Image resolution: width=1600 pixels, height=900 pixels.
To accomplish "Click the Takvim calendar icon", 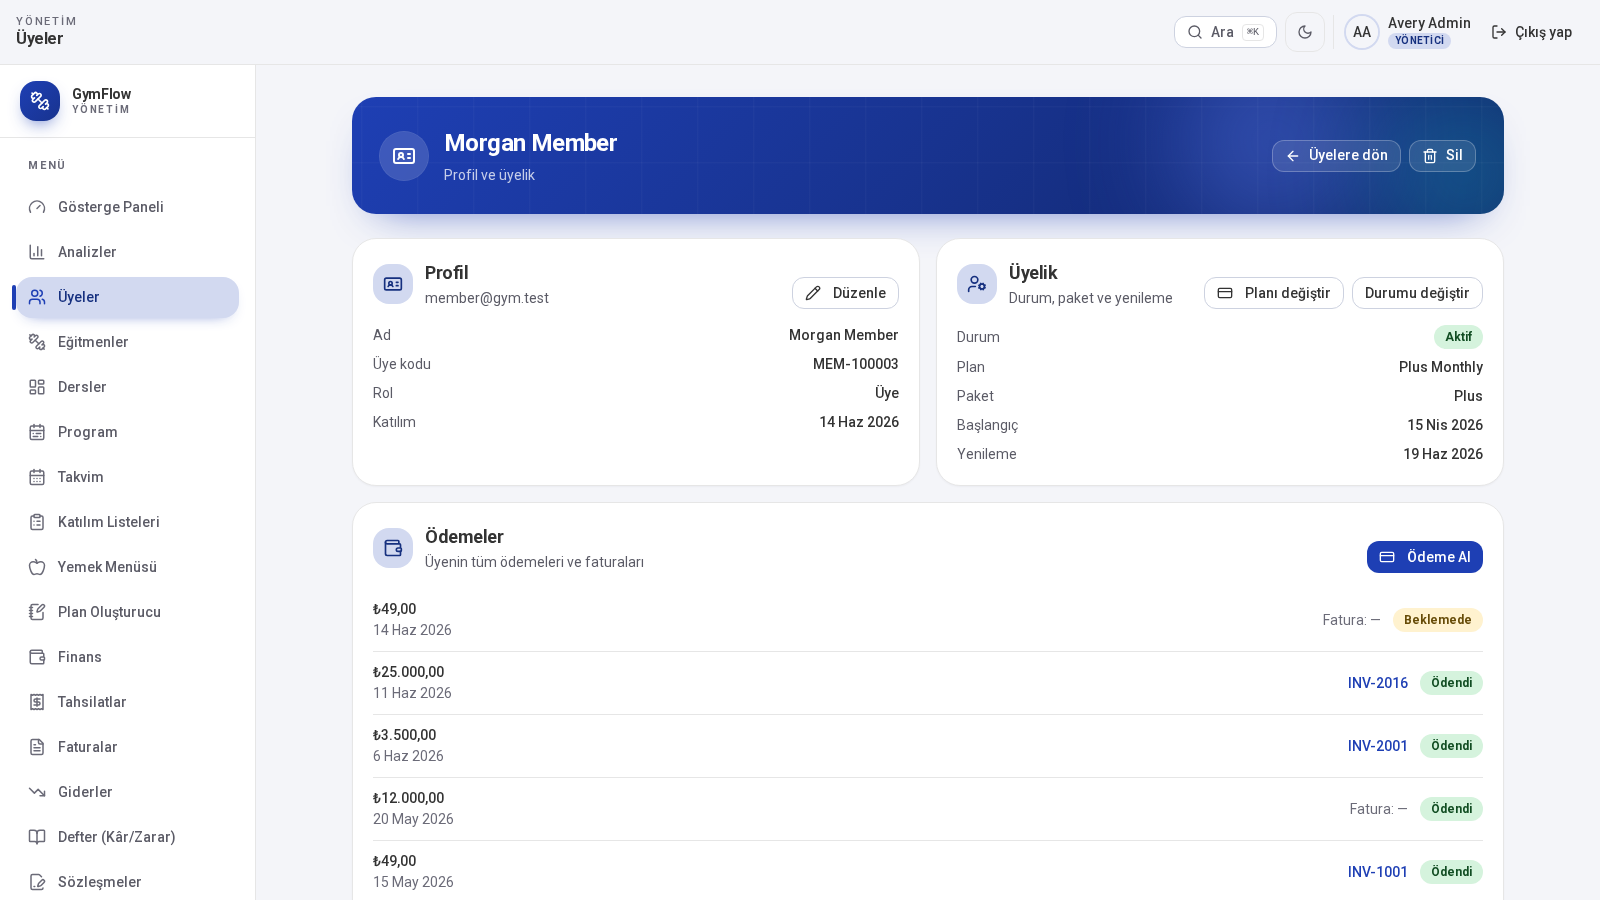I will tap(37, 477).
